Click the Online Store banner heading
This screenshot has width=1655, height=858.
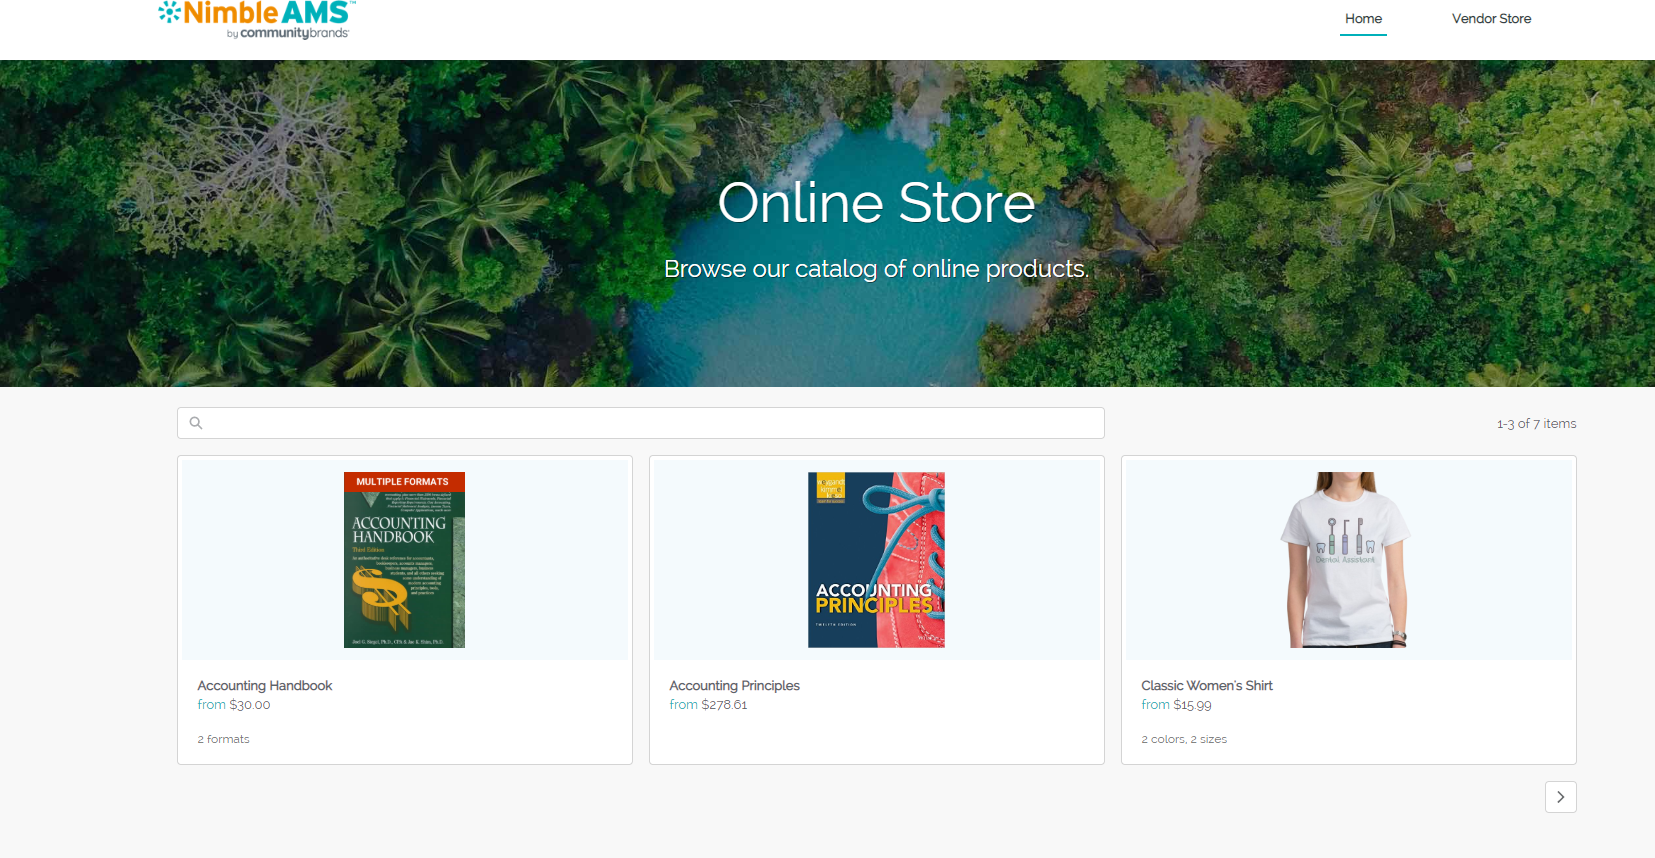point(876,203)
